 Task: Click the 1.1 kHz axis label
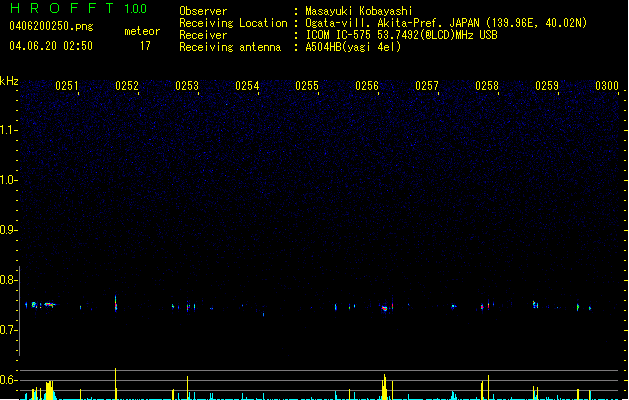[x=8, y=130]
